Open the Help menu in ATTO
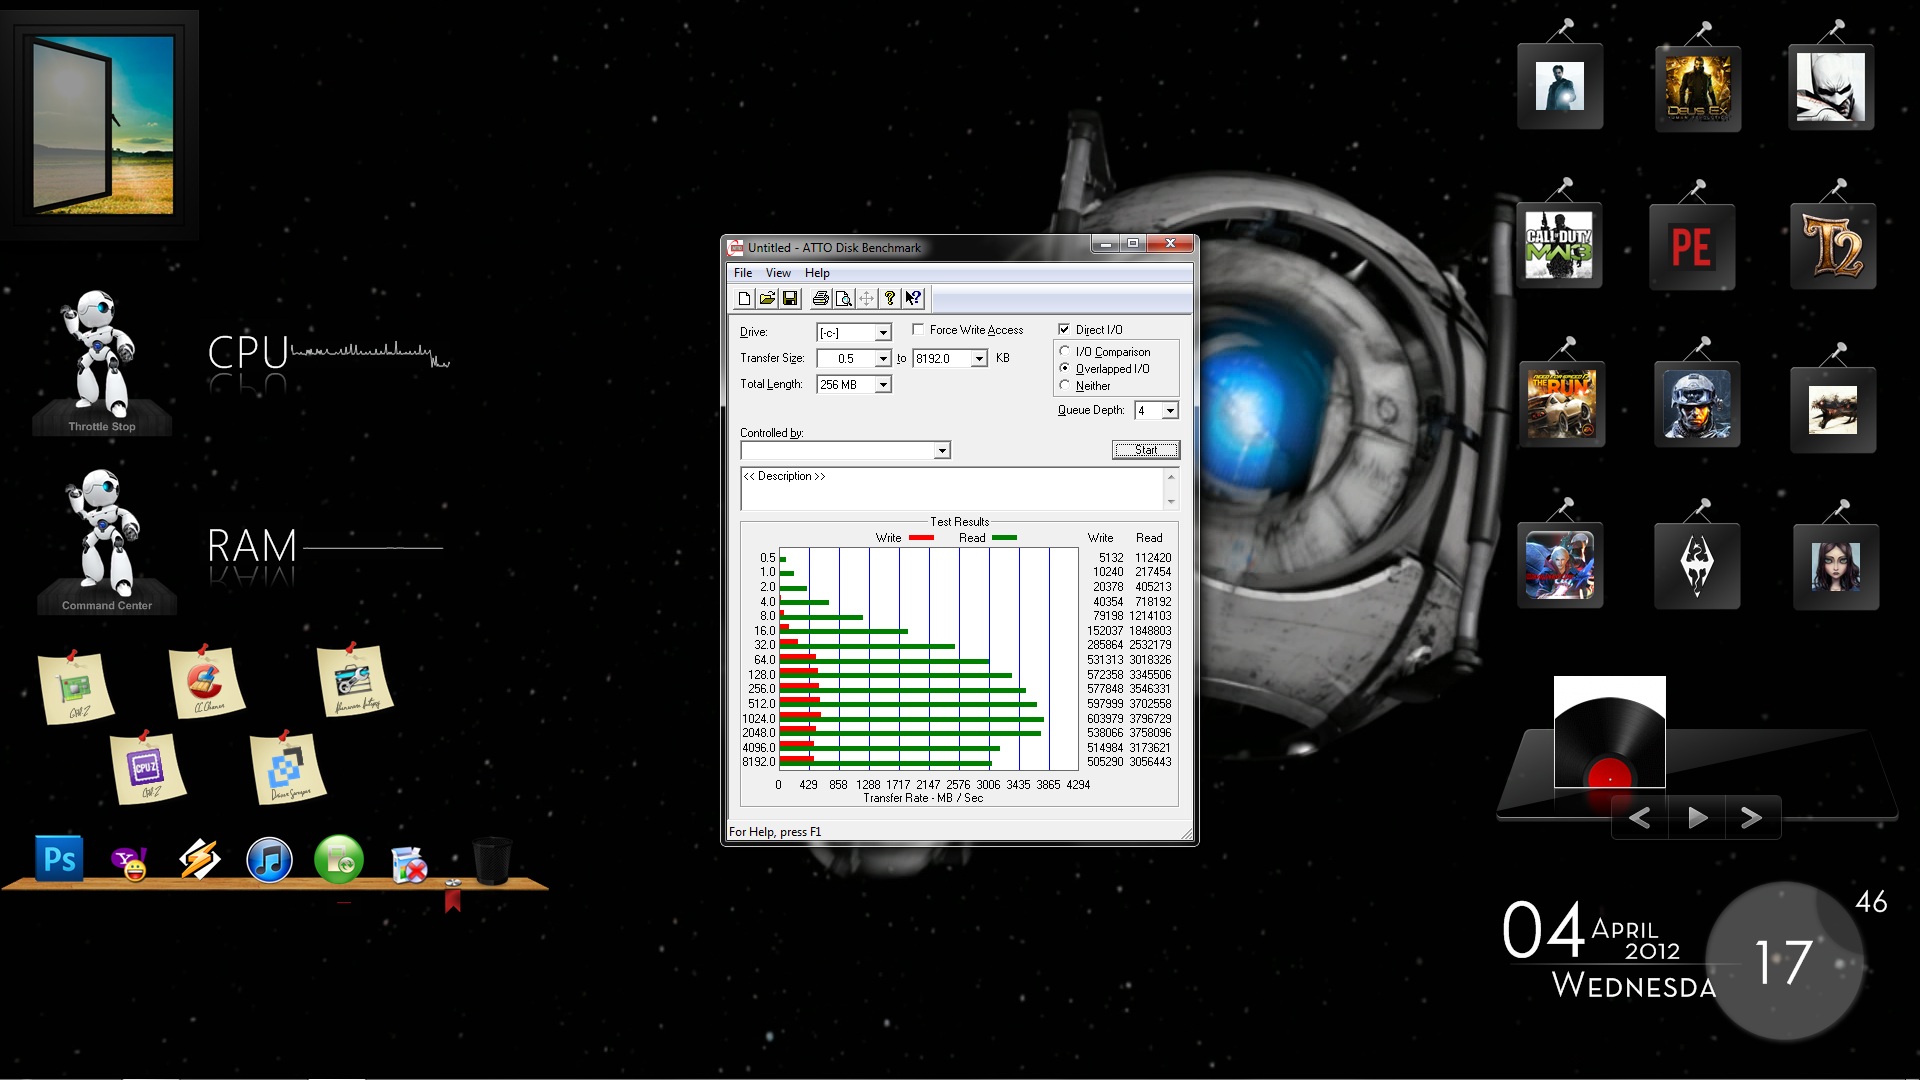1920x1080 pixels. click(817, 273)
